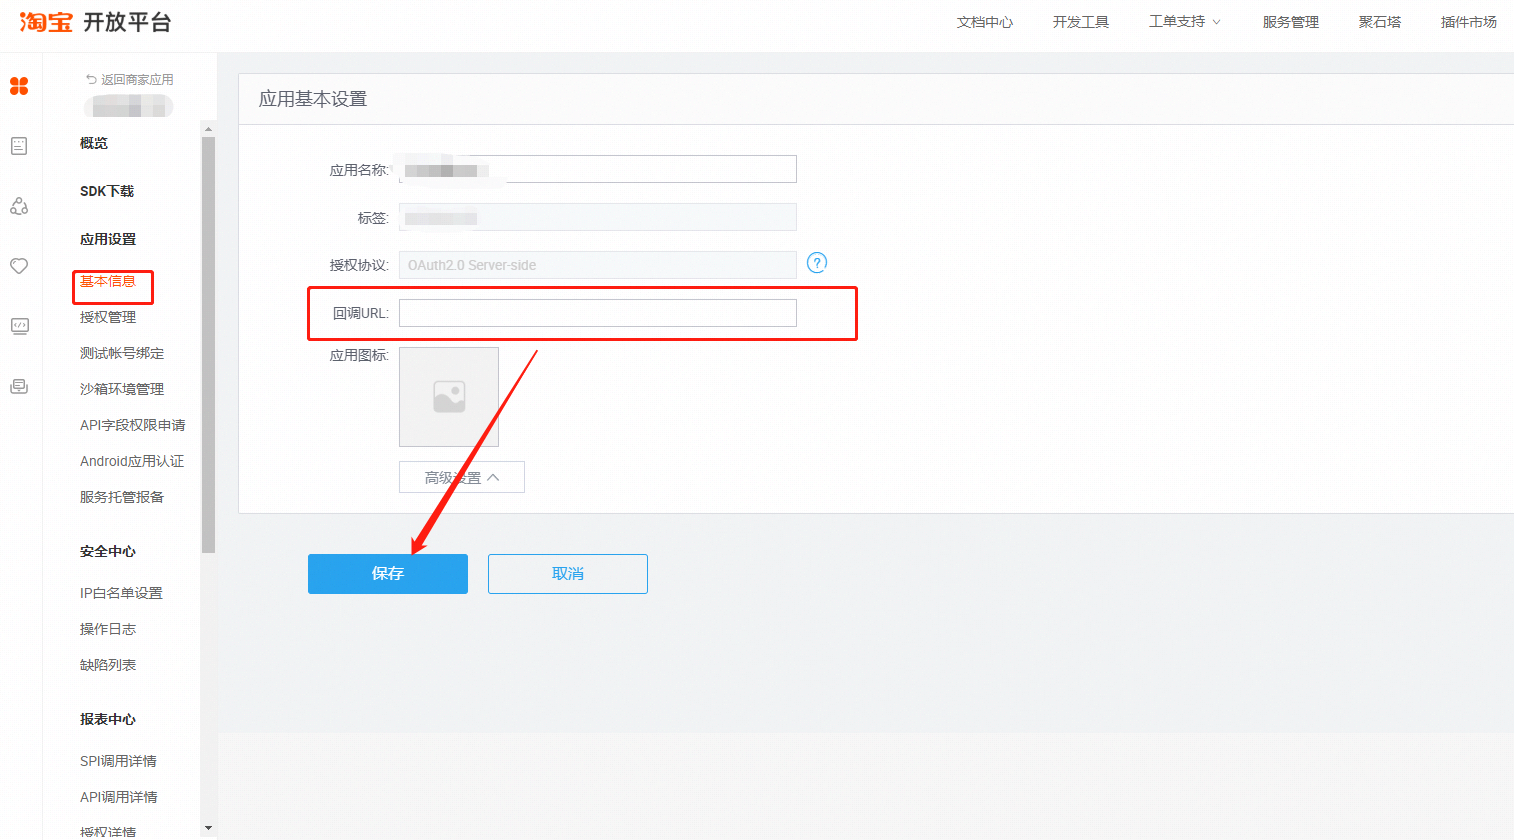
Task: Click the help question mark beside 授权协议
Action: click(817, 263)
